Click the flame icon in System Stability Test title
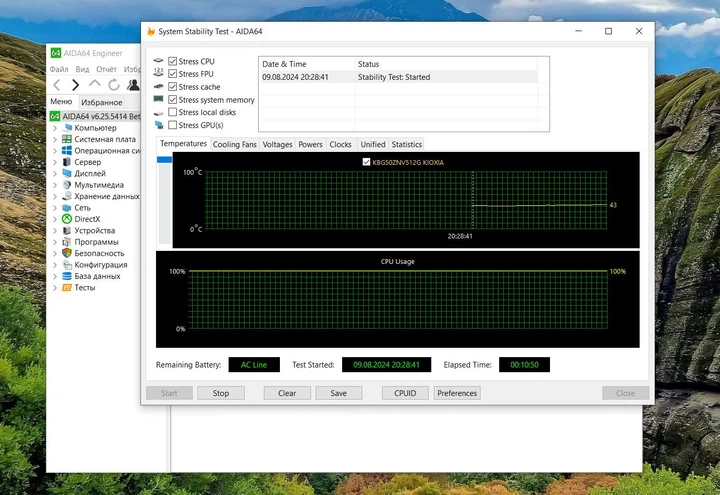720x495 pixels. (151, 31)
